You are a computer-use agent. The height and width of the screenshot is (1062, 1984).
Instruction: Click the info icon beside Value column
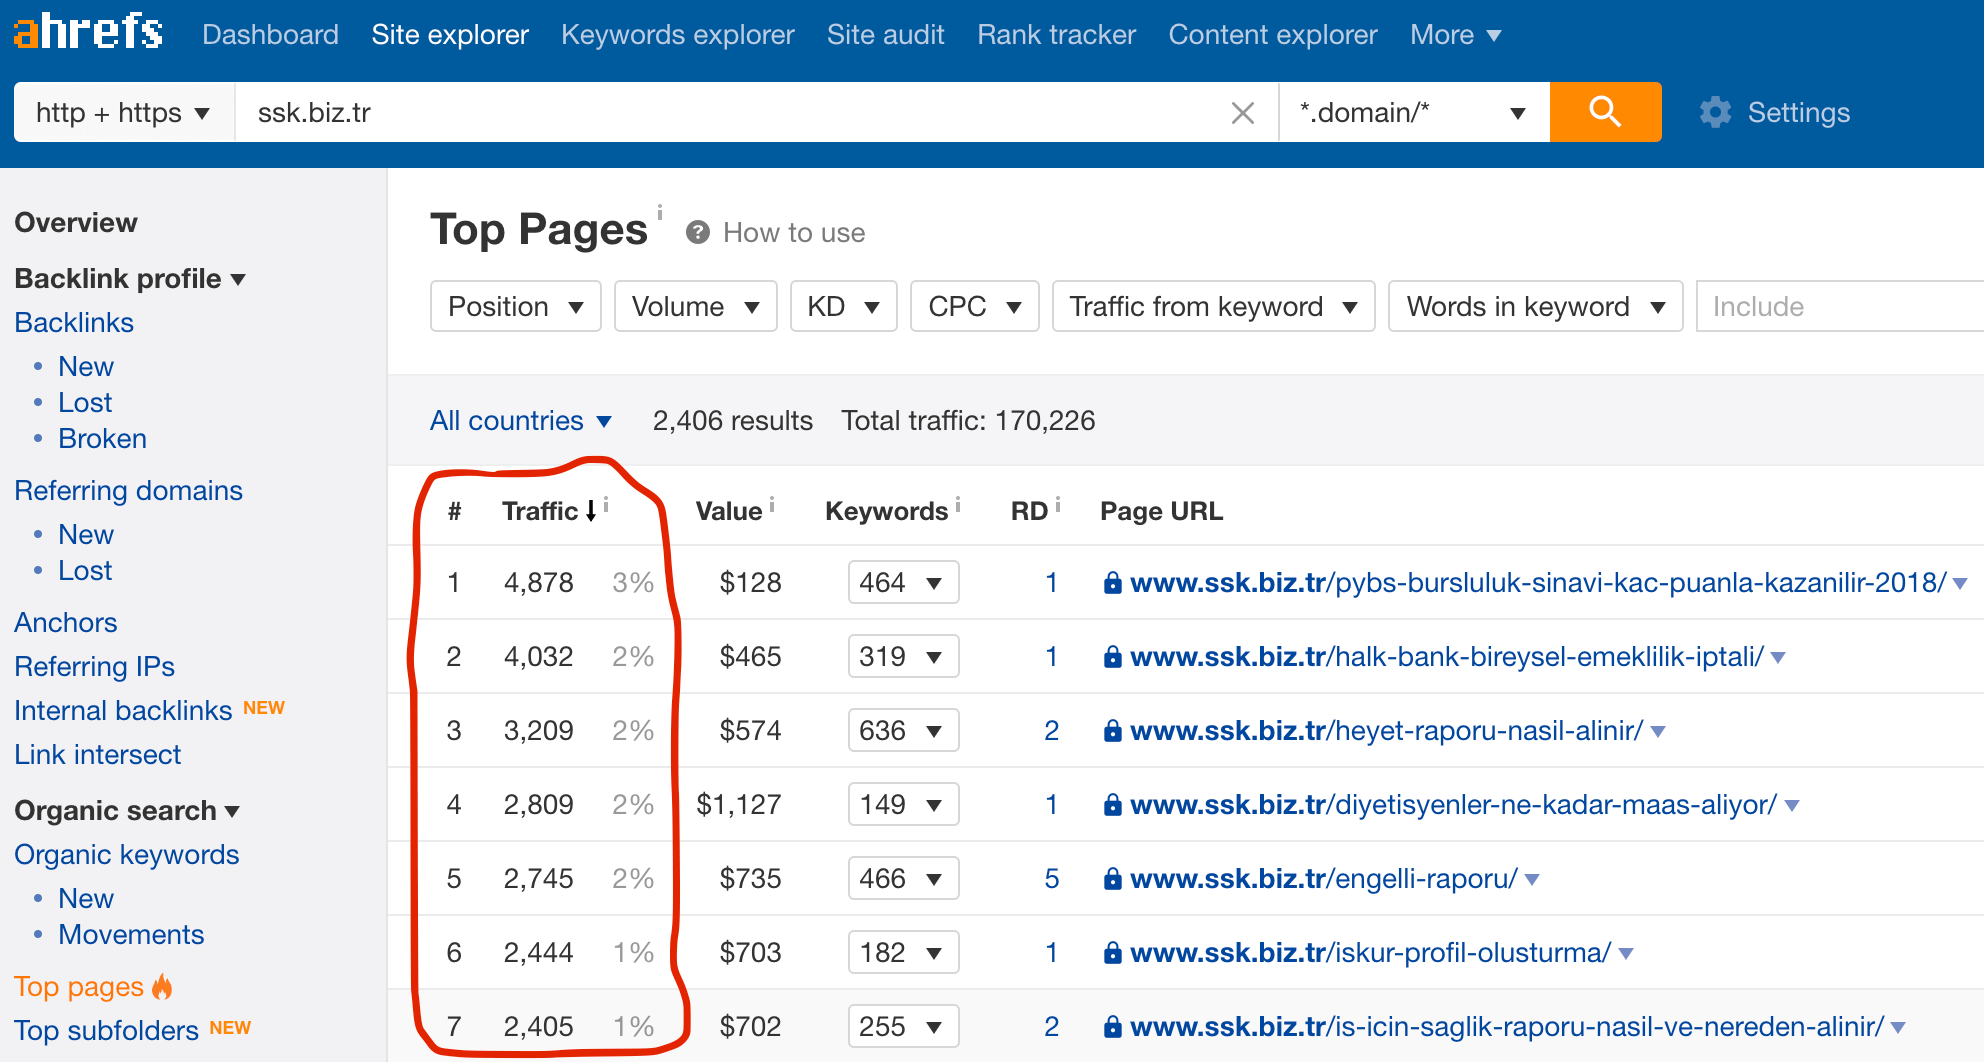[x=772, y=505]
